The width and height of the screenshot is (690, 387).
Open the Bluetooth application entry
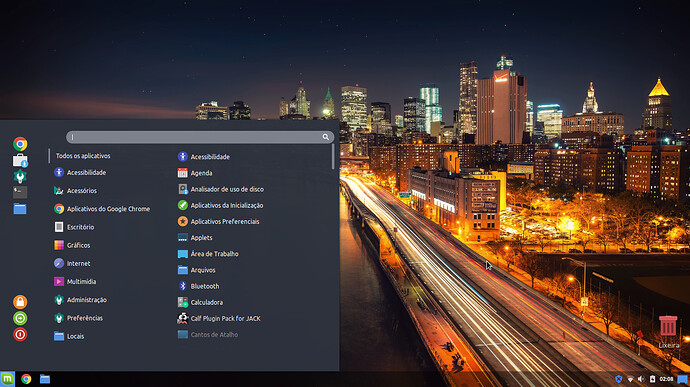198,286
